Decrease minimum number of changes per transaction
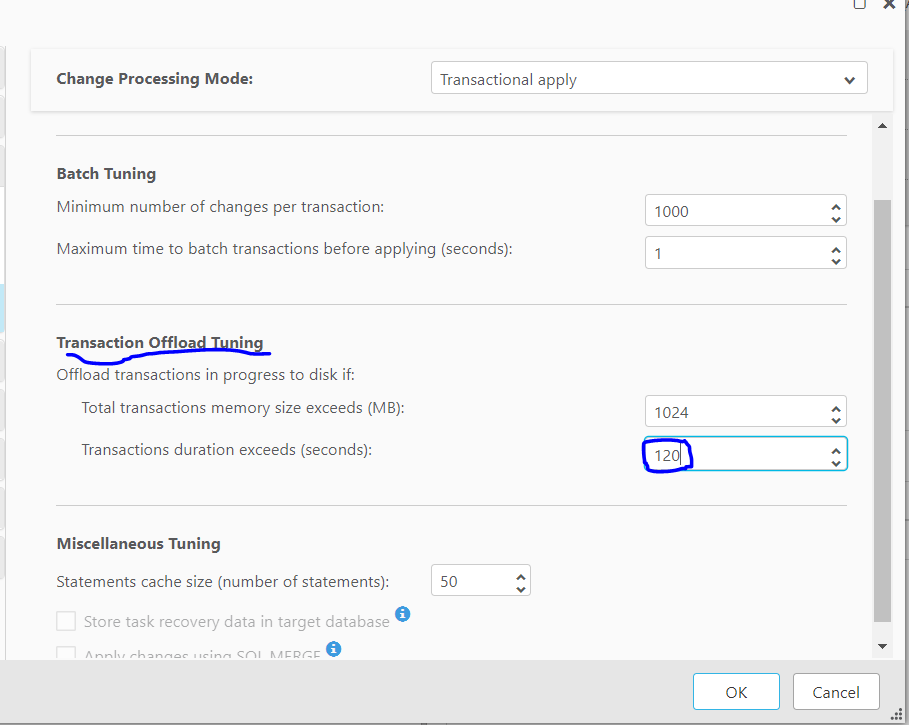Image resolution: width=909 pixels, height=725 pixels. point(836,218)
